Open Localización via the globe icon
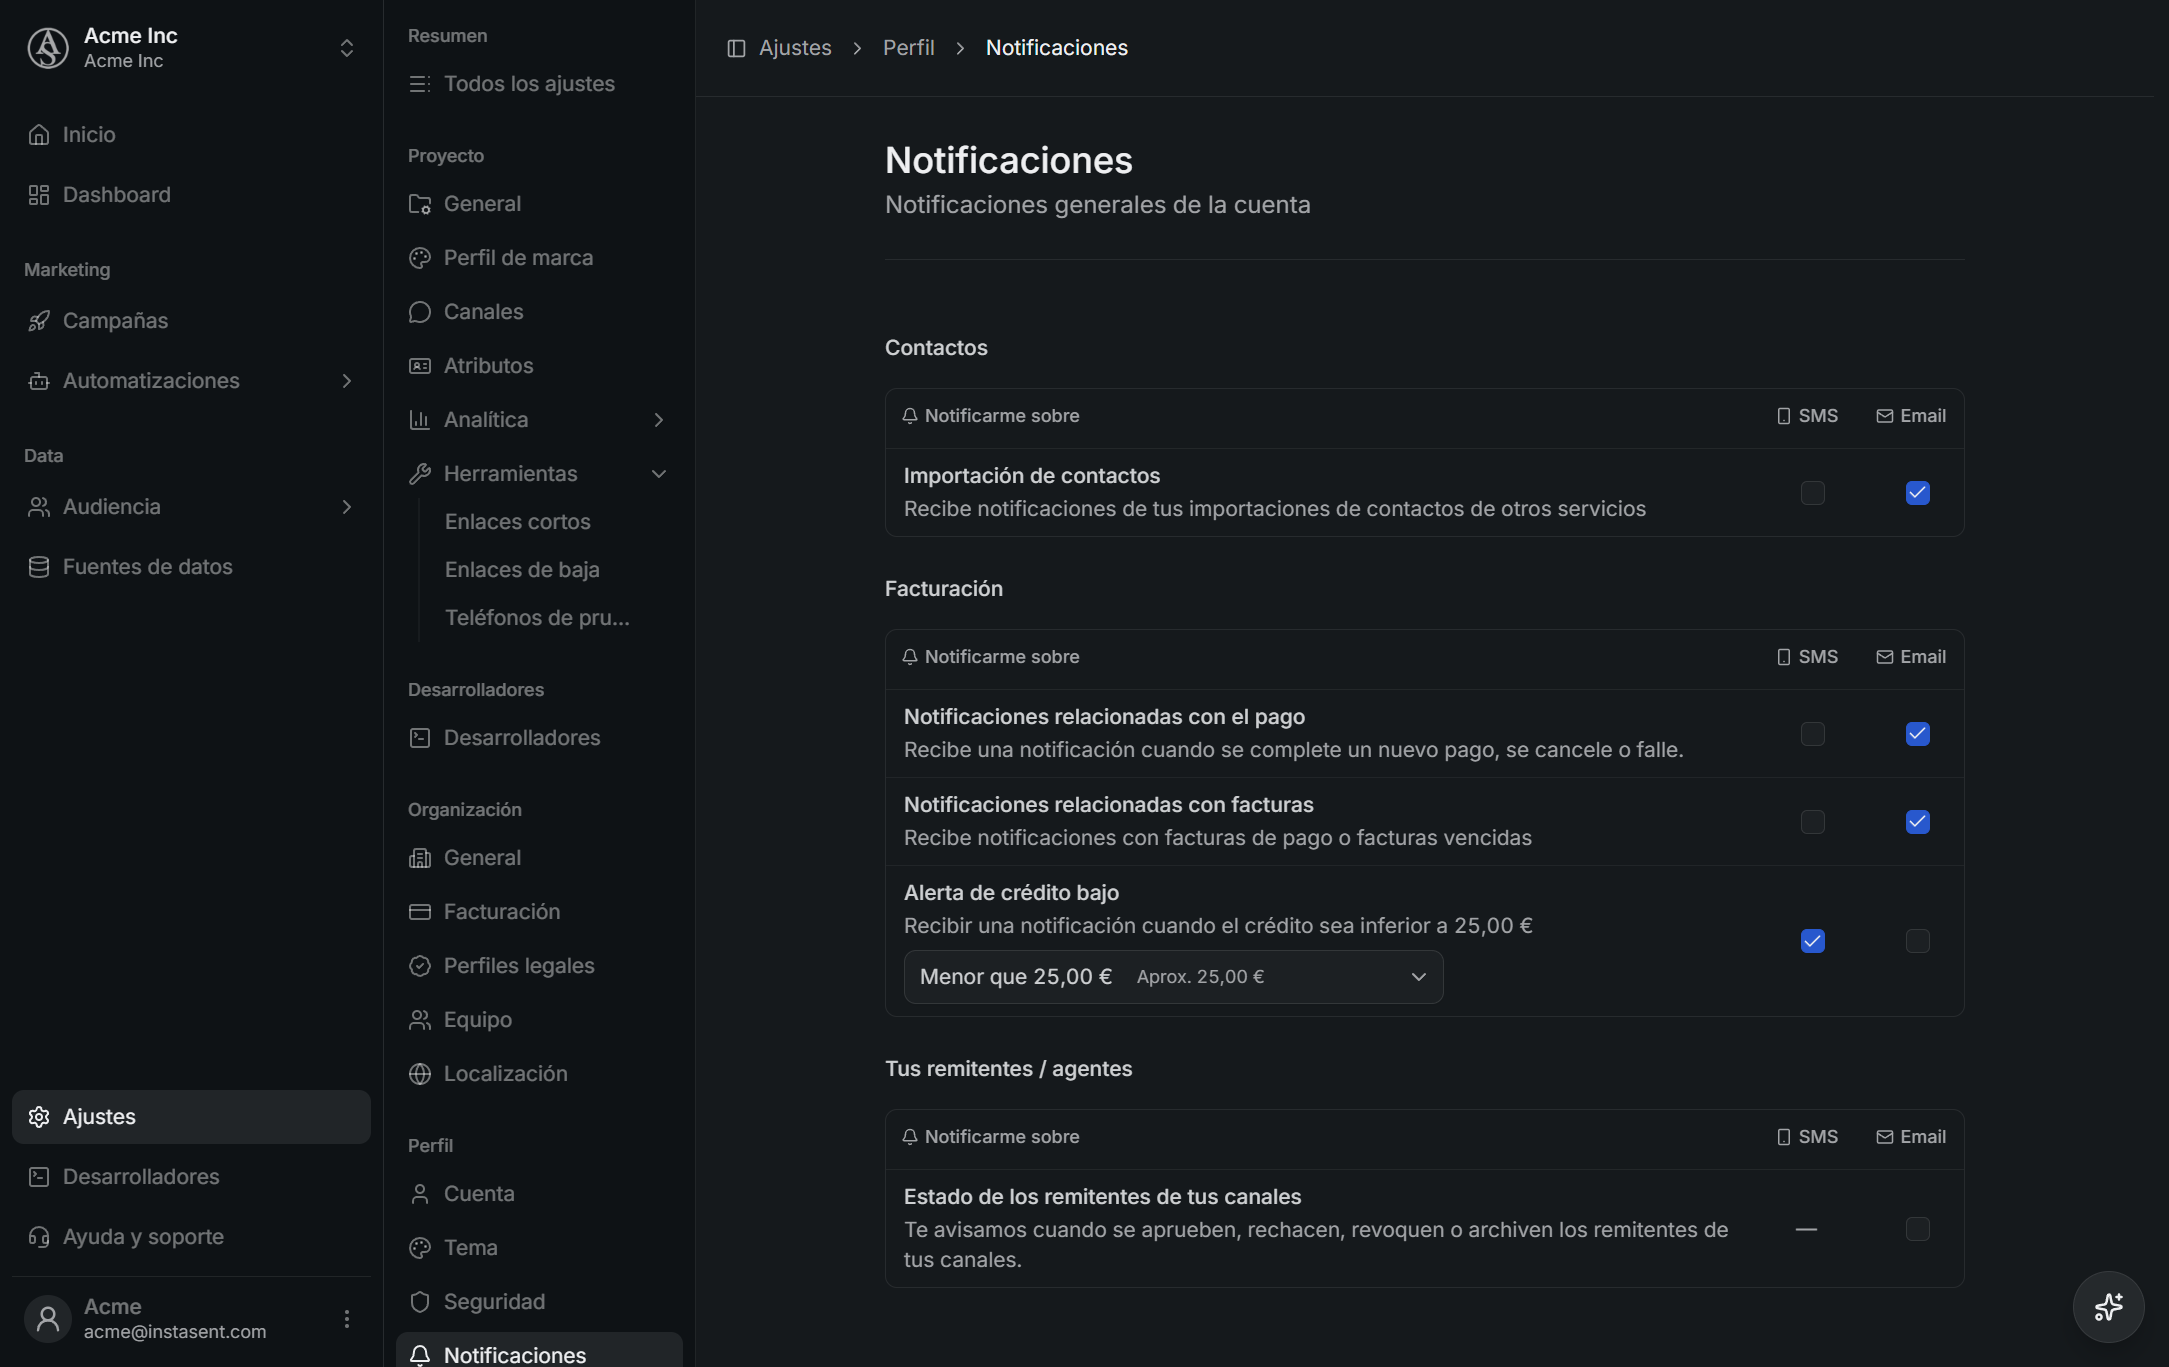 pos(420,1074)
